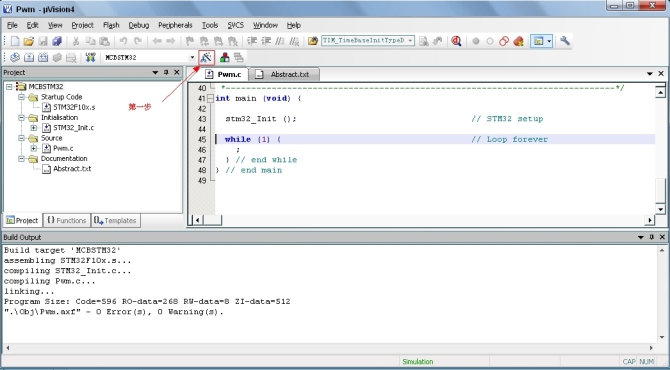Open Target Options with the magic wand icon
The image size is (670, 370).
click(206, 57)
